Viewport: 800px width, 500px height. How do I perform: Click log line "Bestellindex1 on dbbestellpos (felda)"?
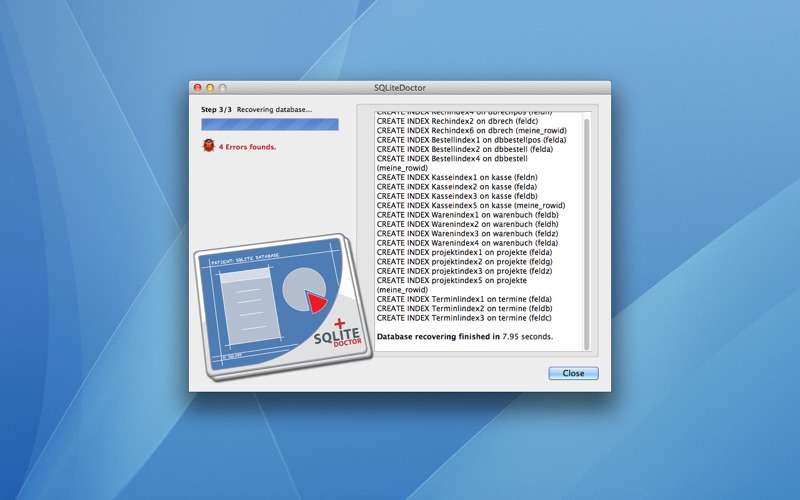(471, 140)
